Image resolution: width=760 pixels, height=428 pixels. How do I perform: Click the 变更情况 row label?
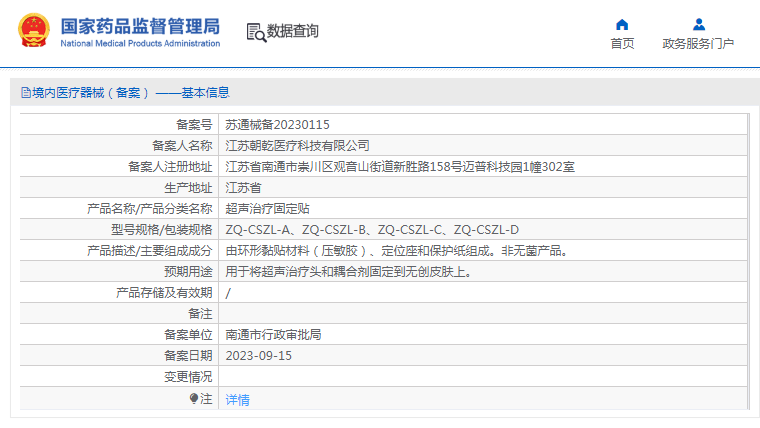(188, 377)
